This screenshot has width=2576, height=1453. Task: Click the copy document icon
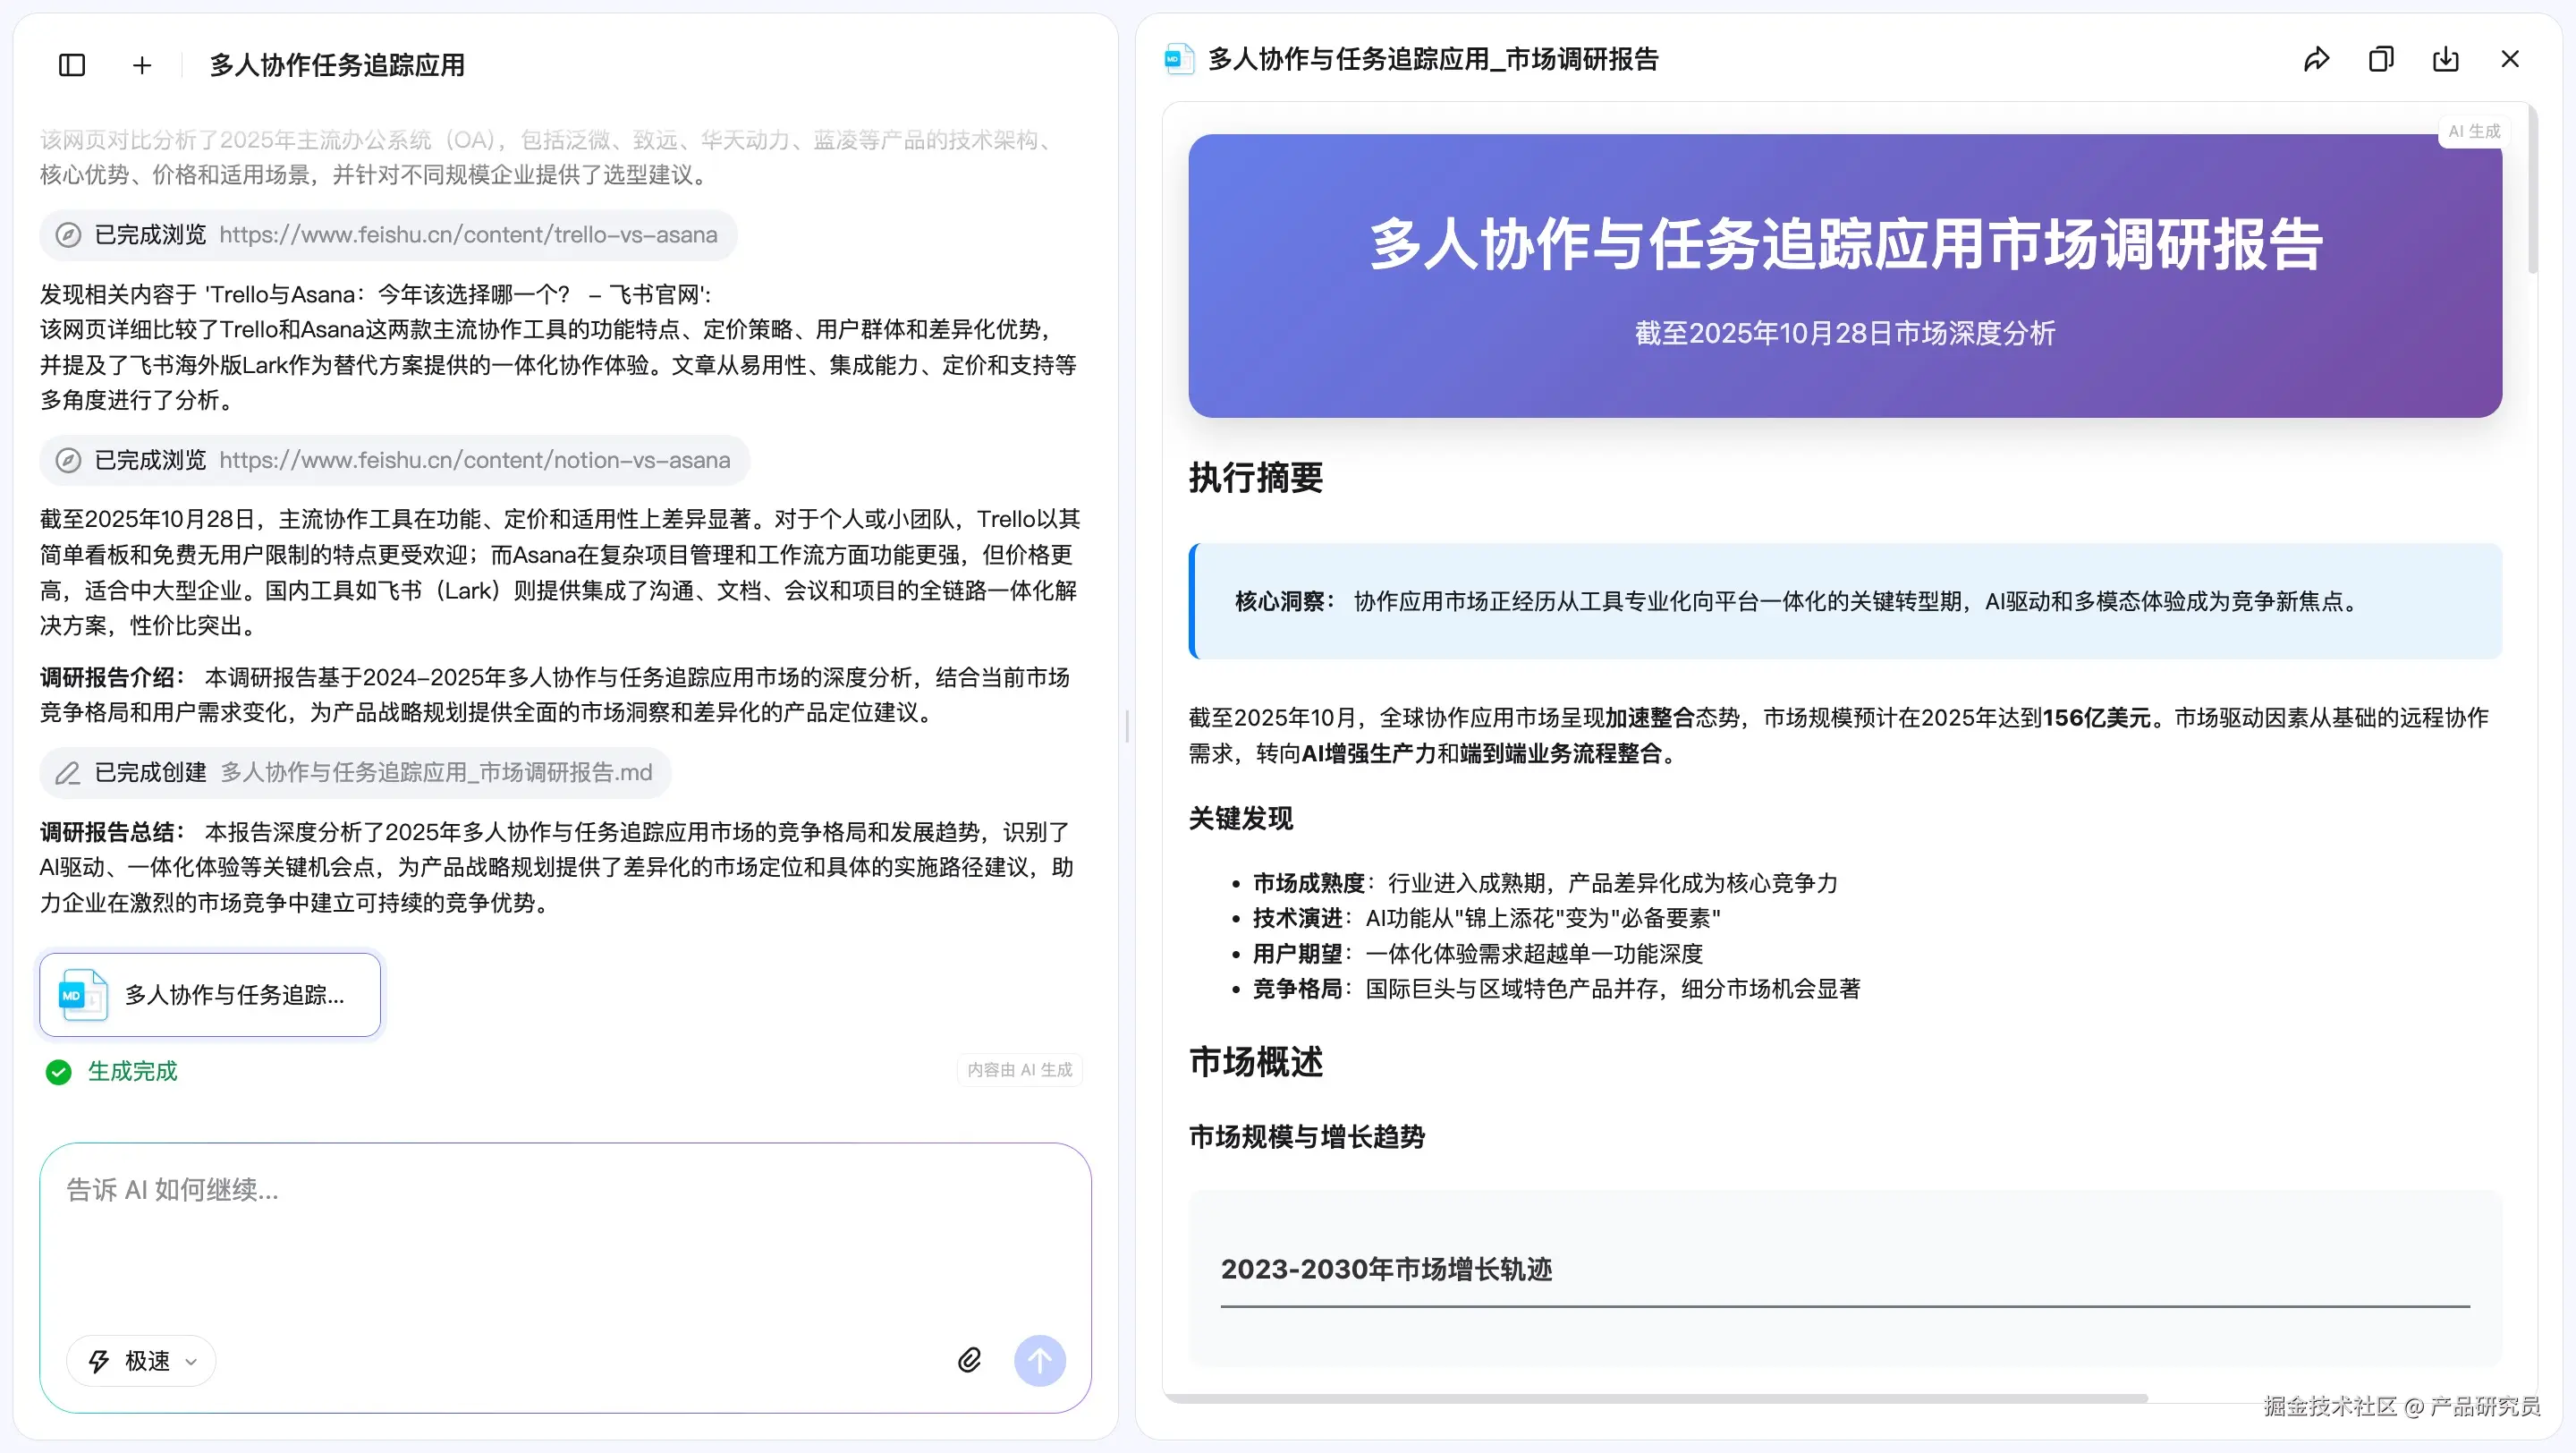2381,59
